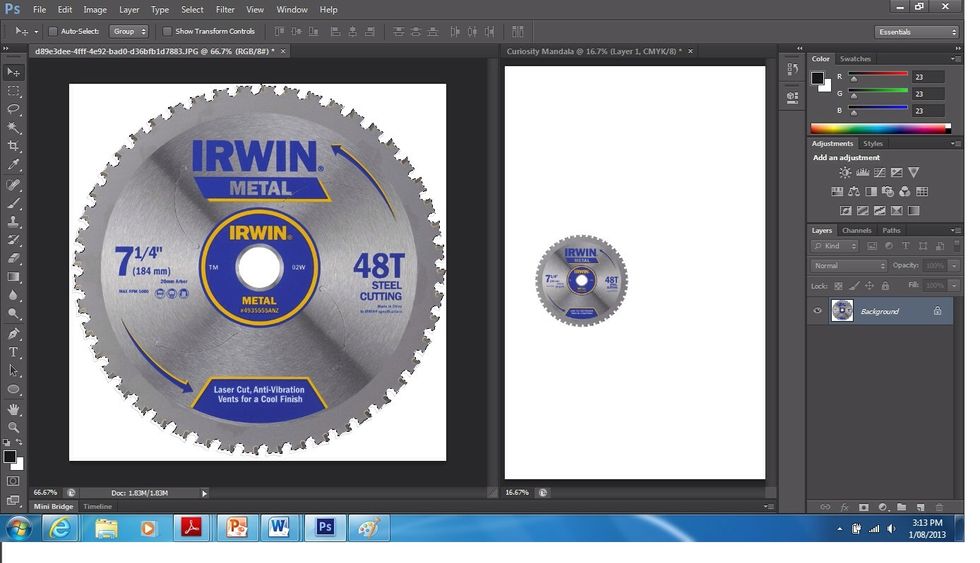Select the Crop tool
980x563 pixels.
[x=13, y=146]
